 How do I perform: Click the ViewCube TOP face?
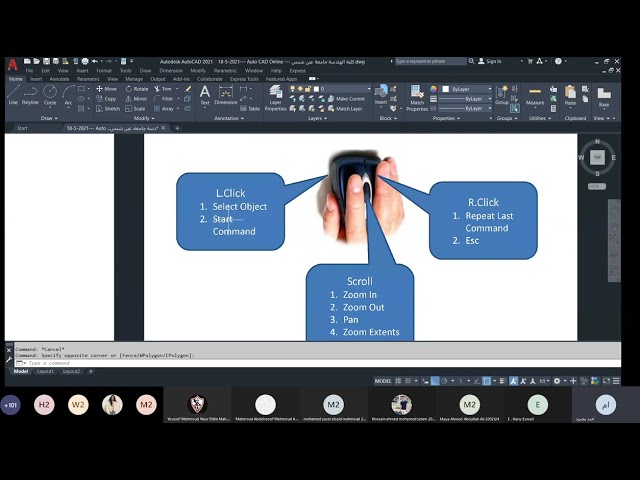pyautogui.click(x=598, y=157)
